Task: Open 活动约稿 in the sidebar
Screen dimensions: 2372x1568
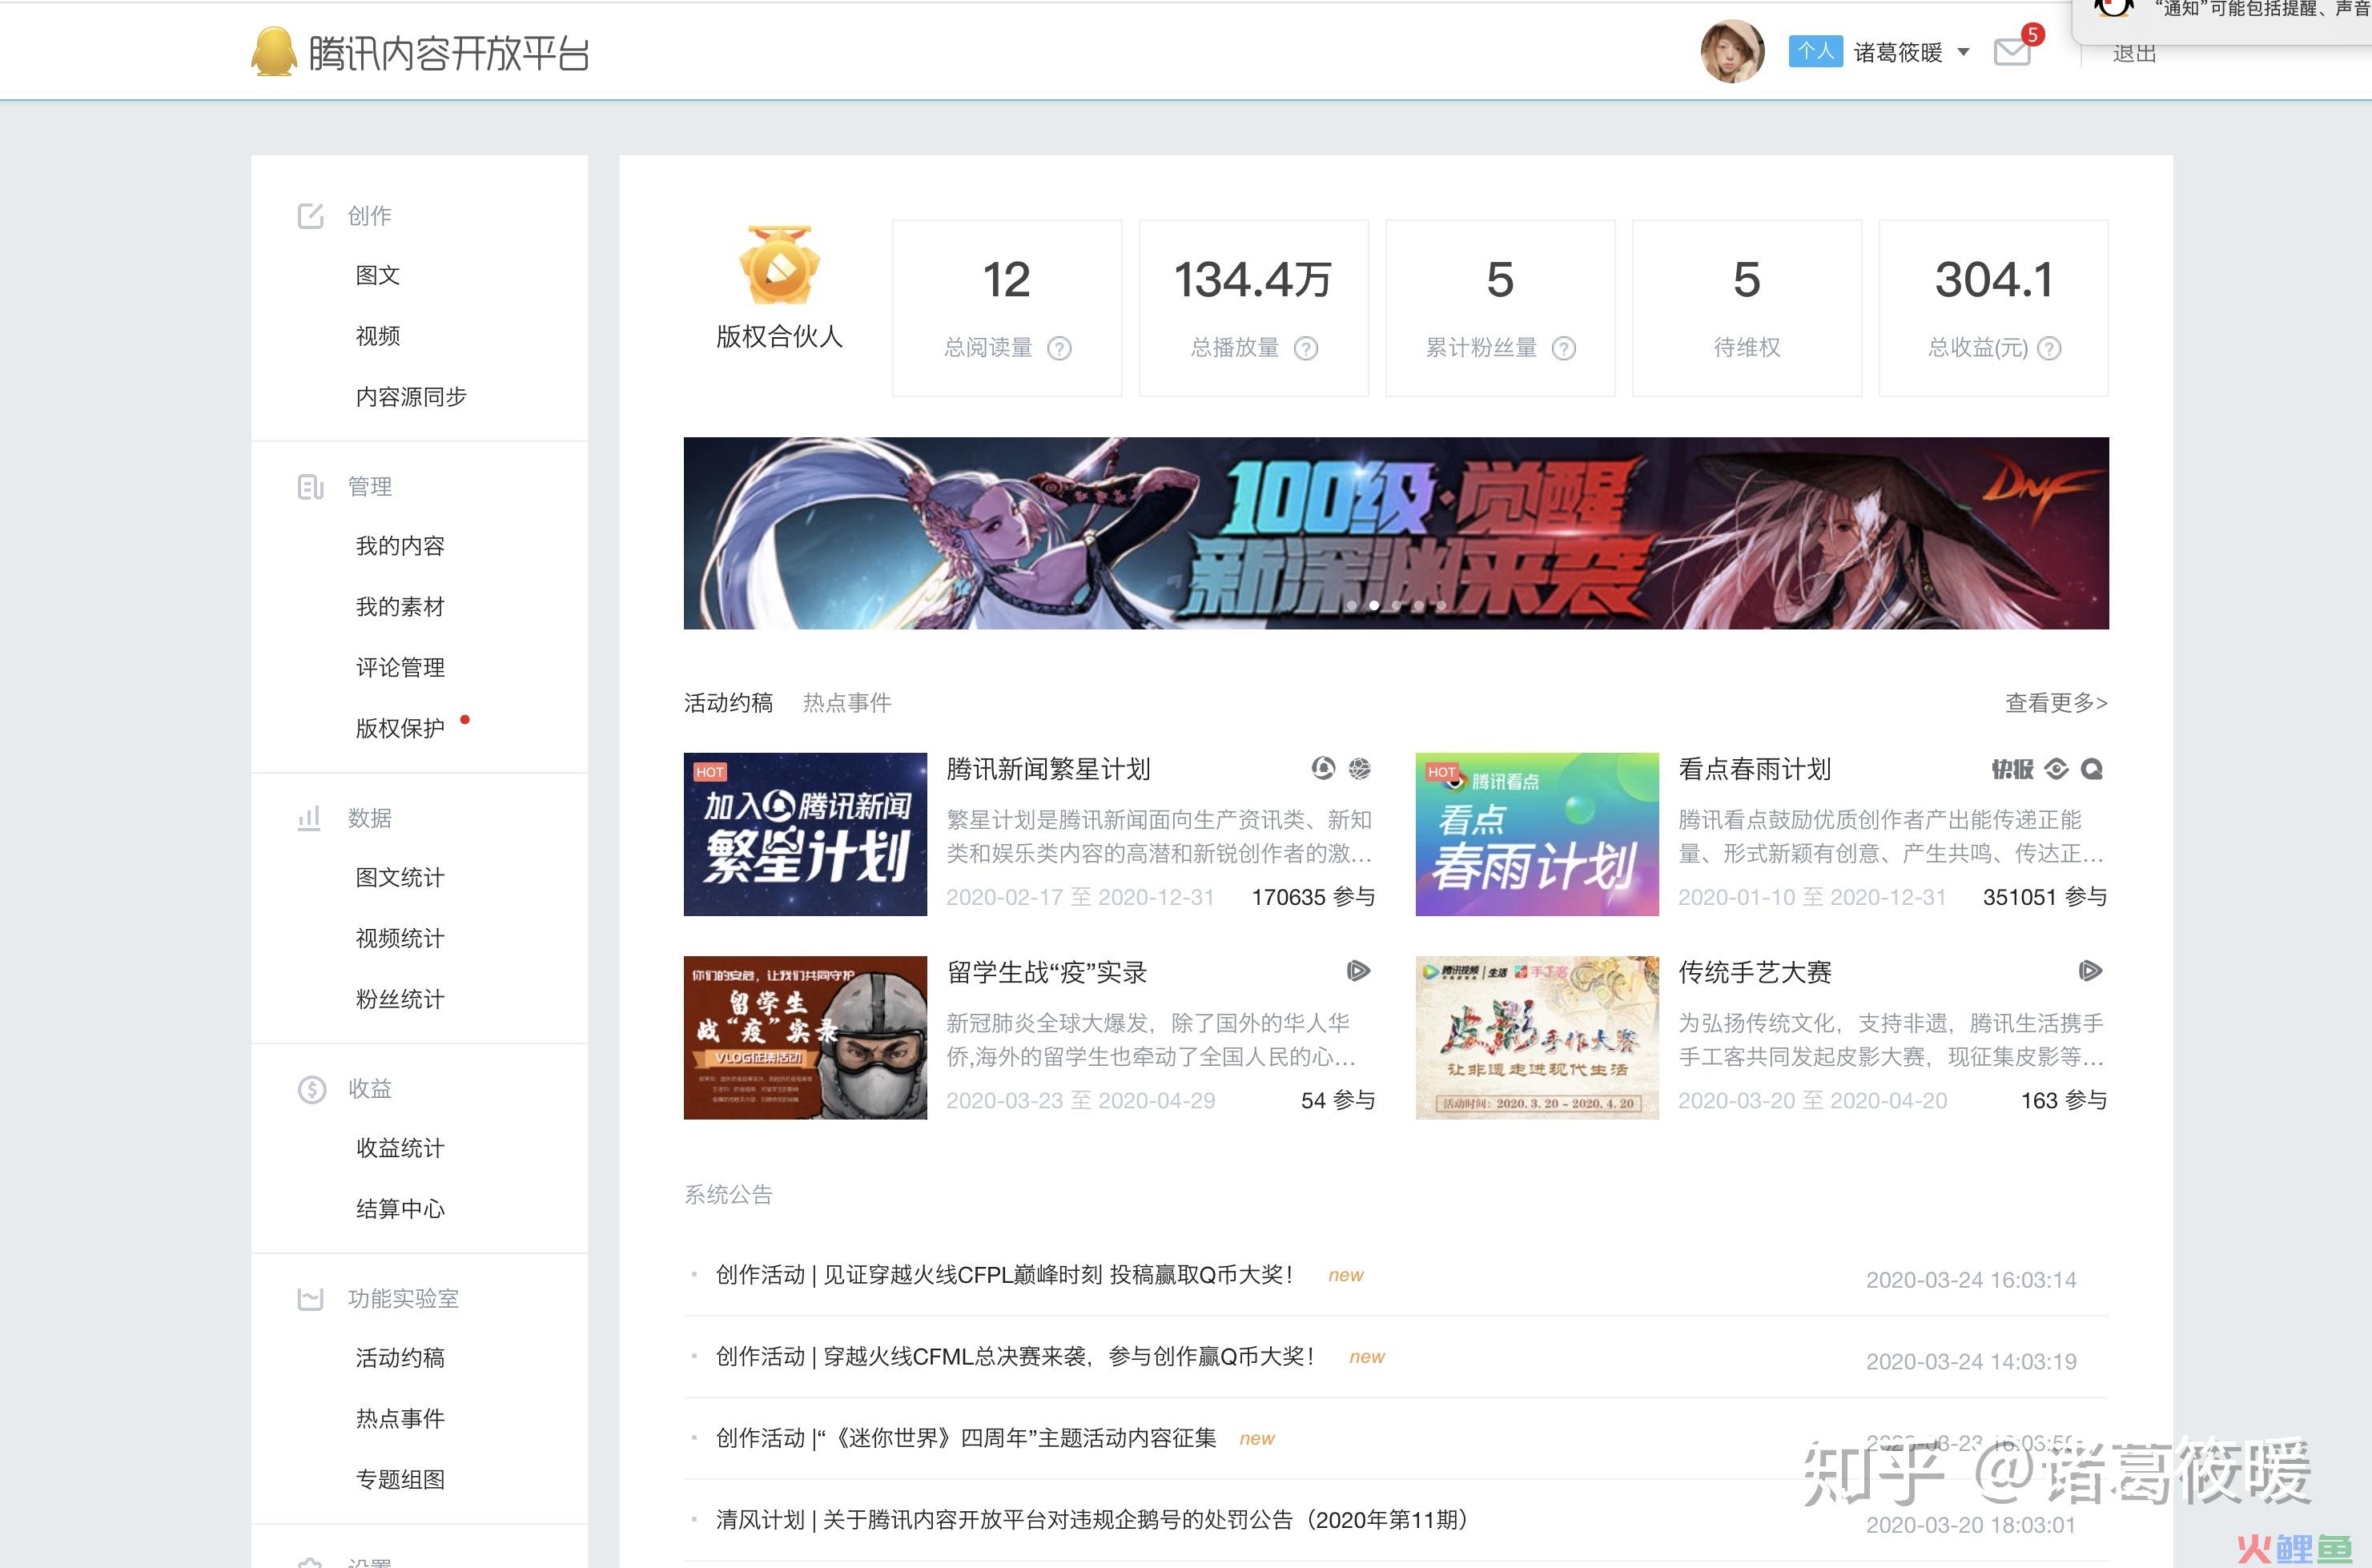Action: tap(400, 1358)
